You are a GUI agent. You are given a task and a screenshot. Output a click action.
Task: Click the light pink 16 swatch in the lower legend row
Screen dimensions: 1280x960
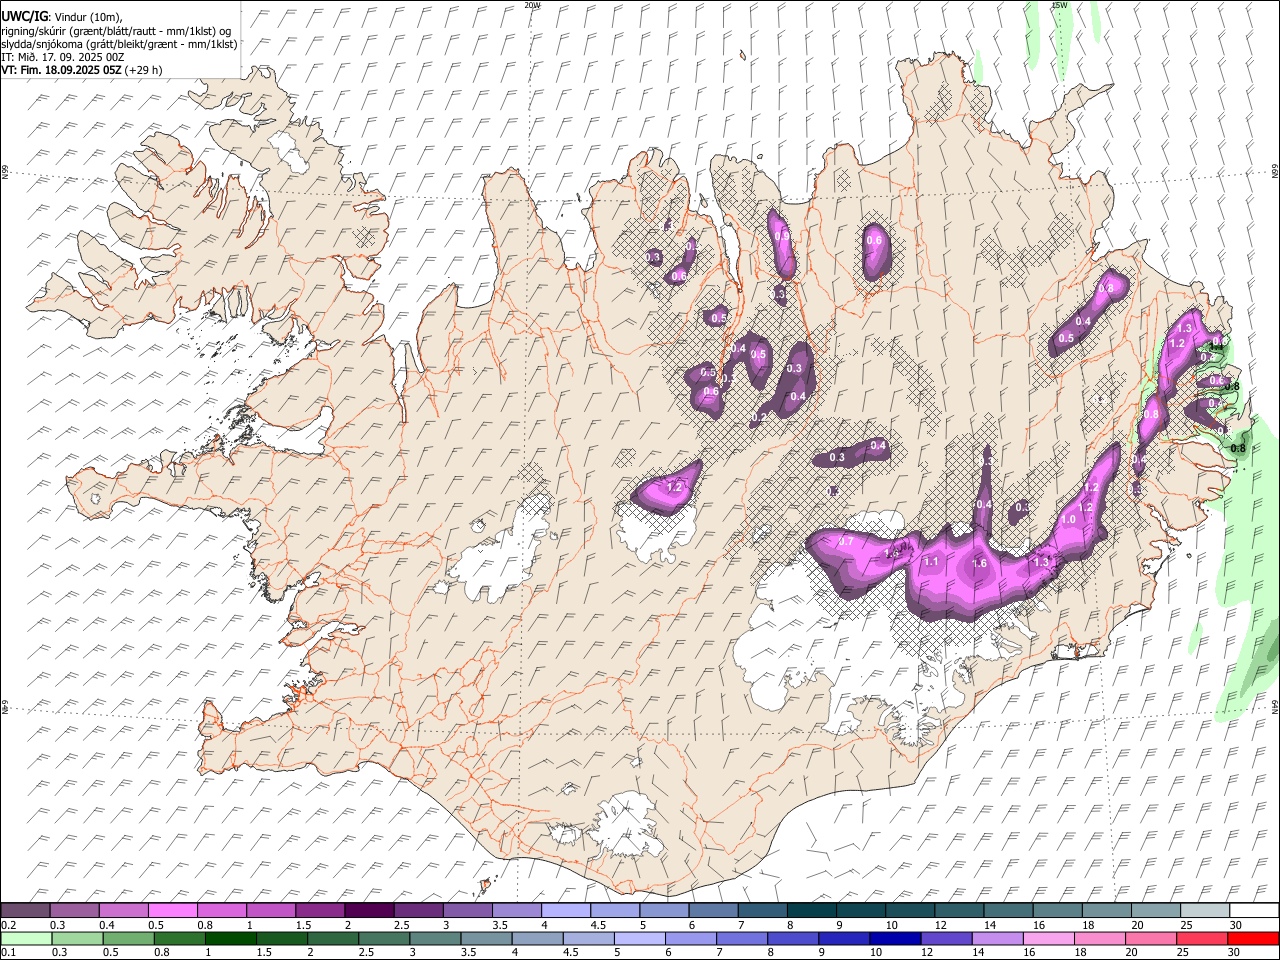coord(1049,938)
